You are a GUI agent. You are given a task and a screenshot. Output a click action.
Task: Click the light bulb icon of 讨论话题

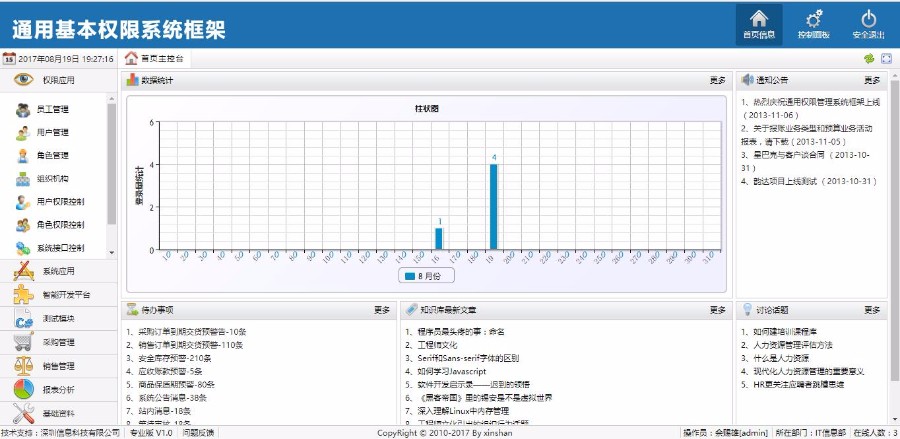[x=747, y=309]
